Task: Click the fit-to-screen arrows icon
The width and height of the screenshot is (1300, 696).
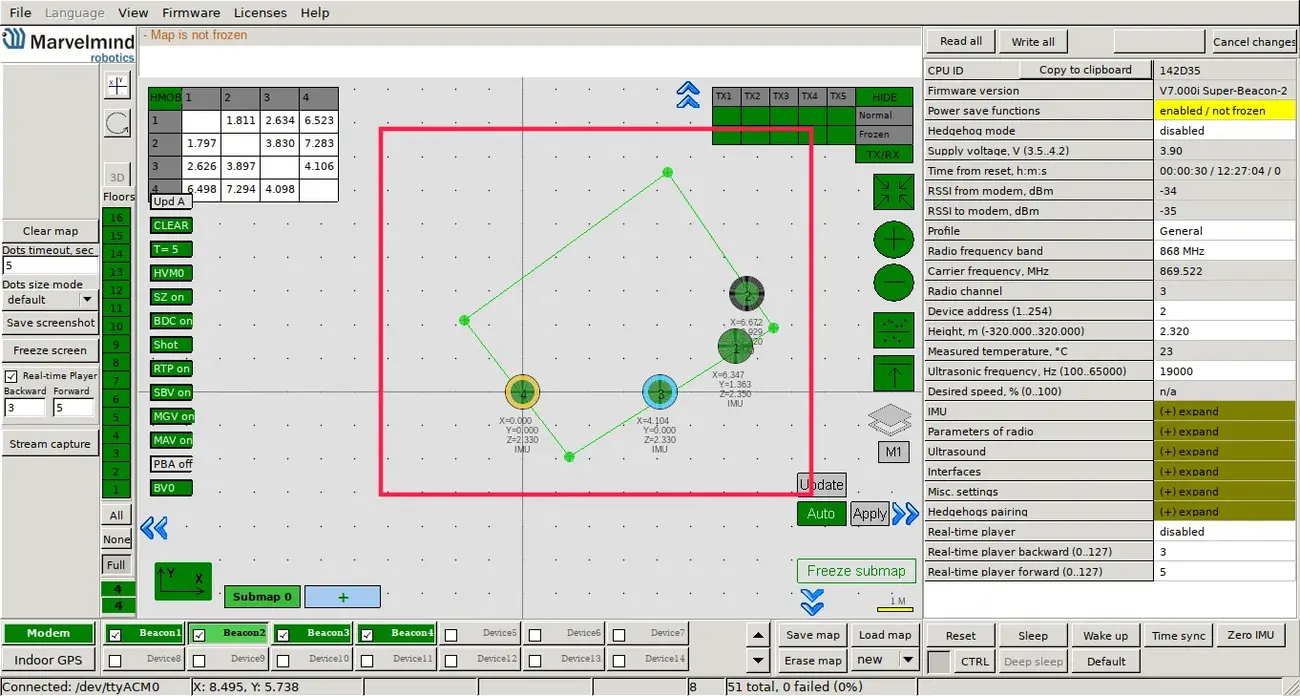Action: tap(893, 192)
